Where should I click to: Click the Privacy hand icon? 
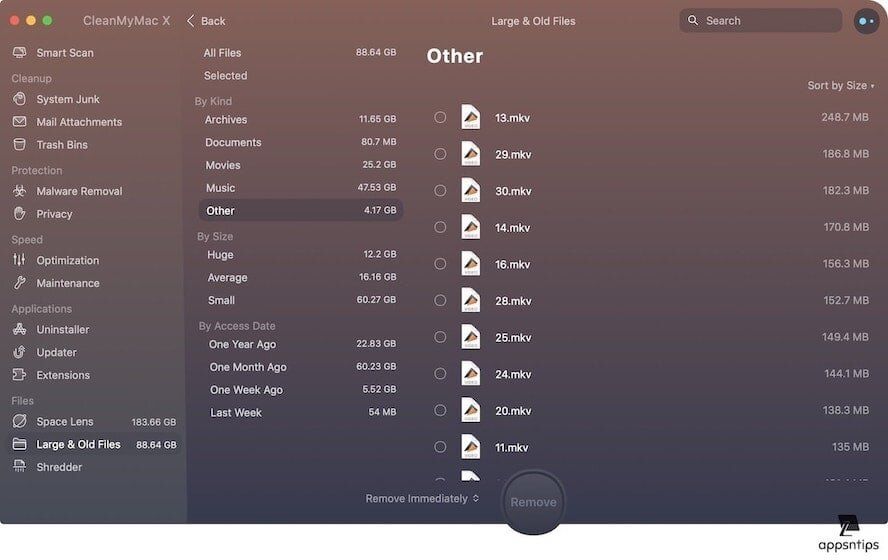(19, 213)
